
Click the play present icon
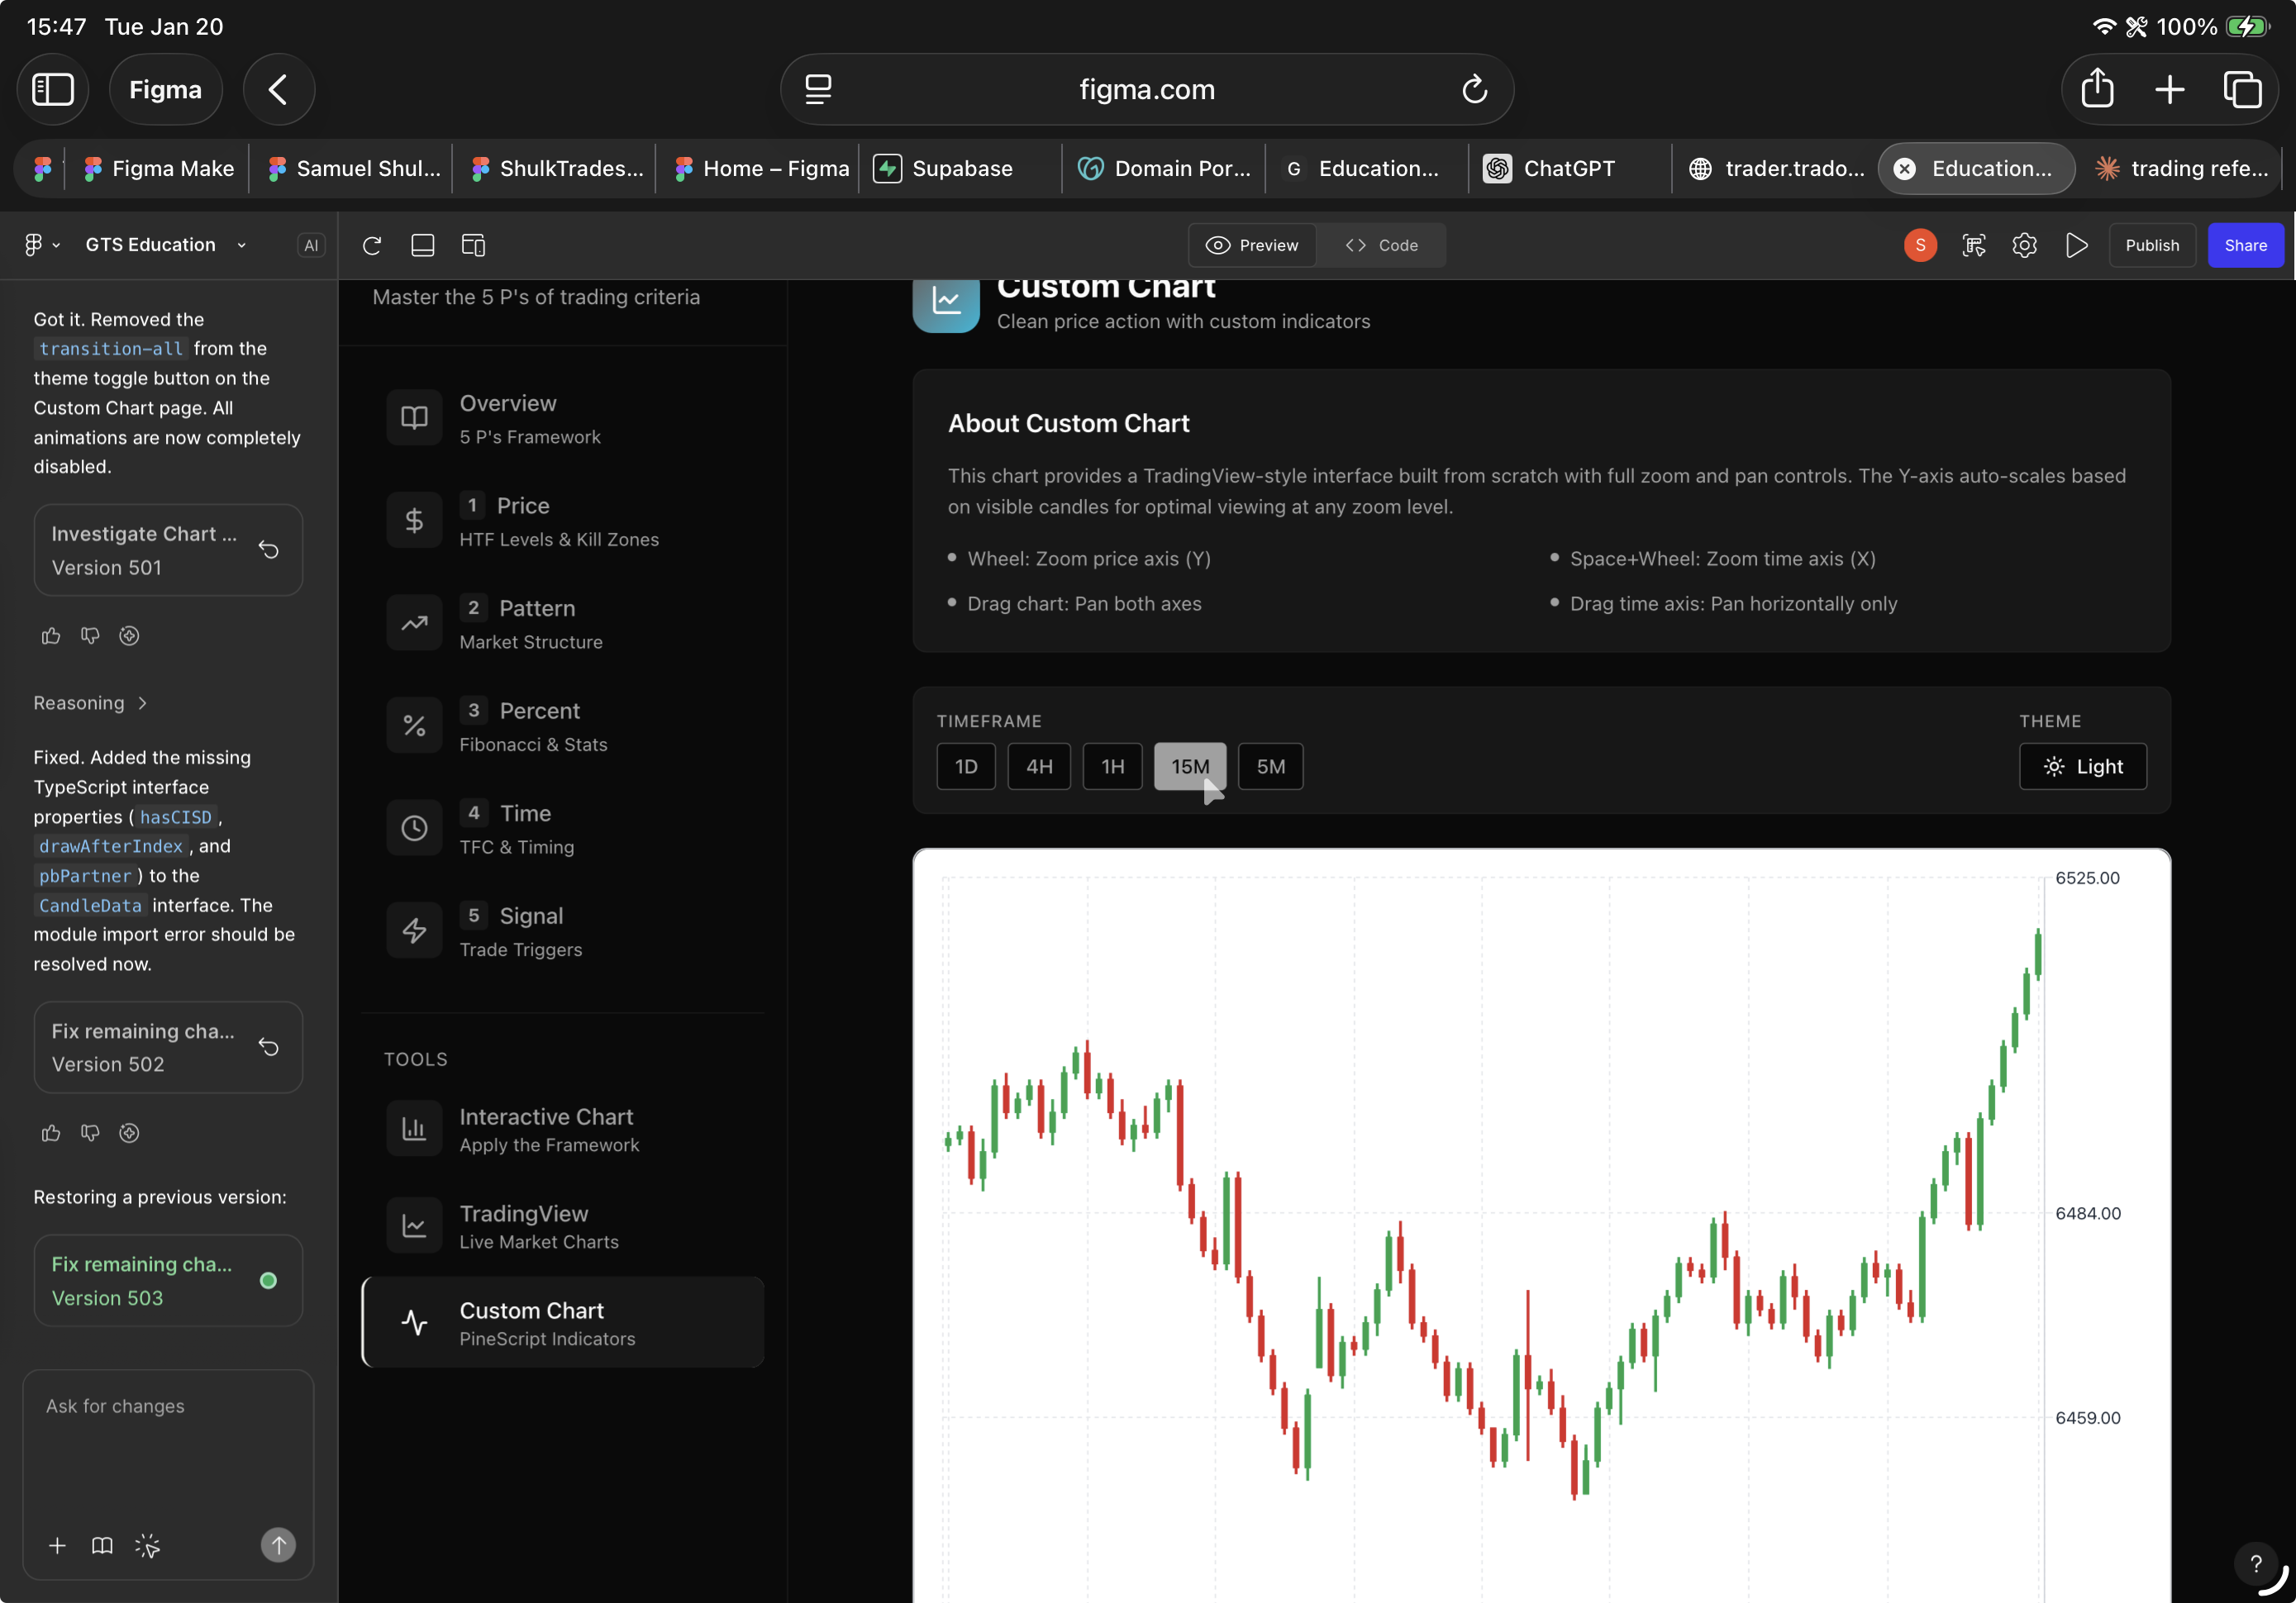point(2076,245)
